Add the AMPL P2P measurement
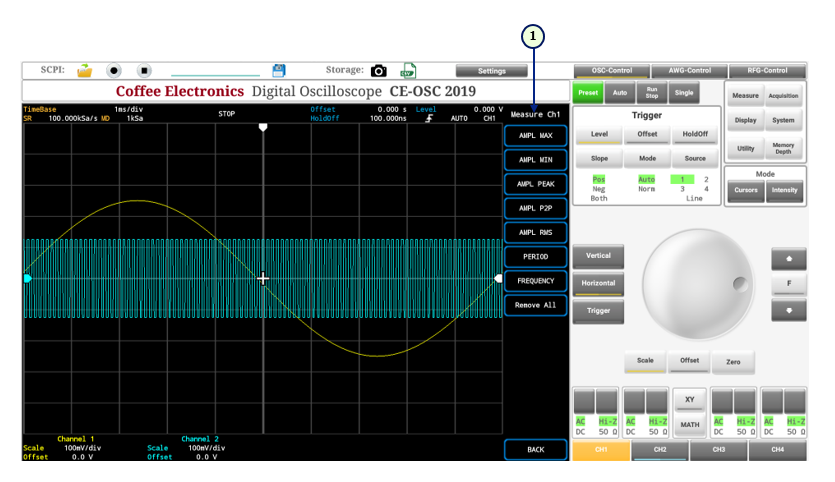This screenshot has width=835, height=482. [x=535, y=208]
